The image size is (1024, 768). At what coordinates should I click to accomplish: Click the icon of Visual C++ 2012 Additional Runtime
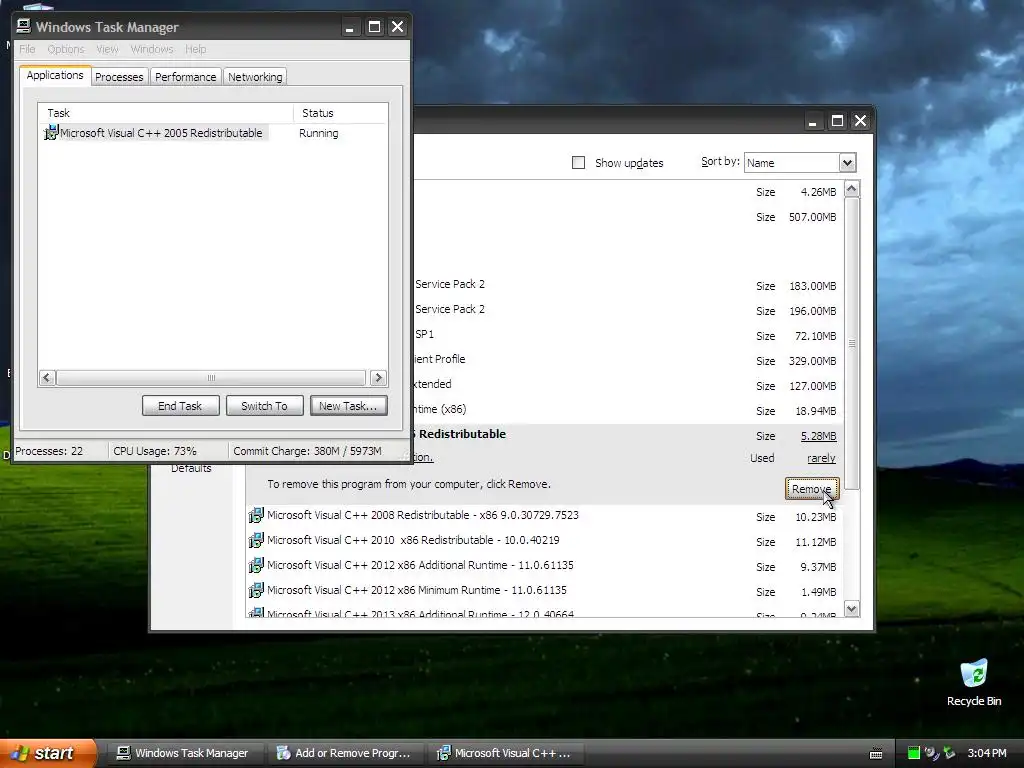[256, 566]
